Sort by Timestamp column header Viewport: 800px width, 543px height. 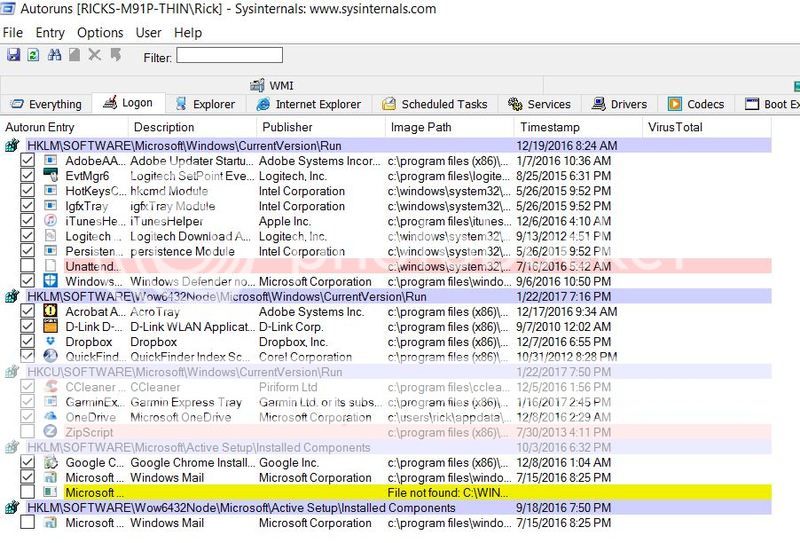click(x=578, y=127)
